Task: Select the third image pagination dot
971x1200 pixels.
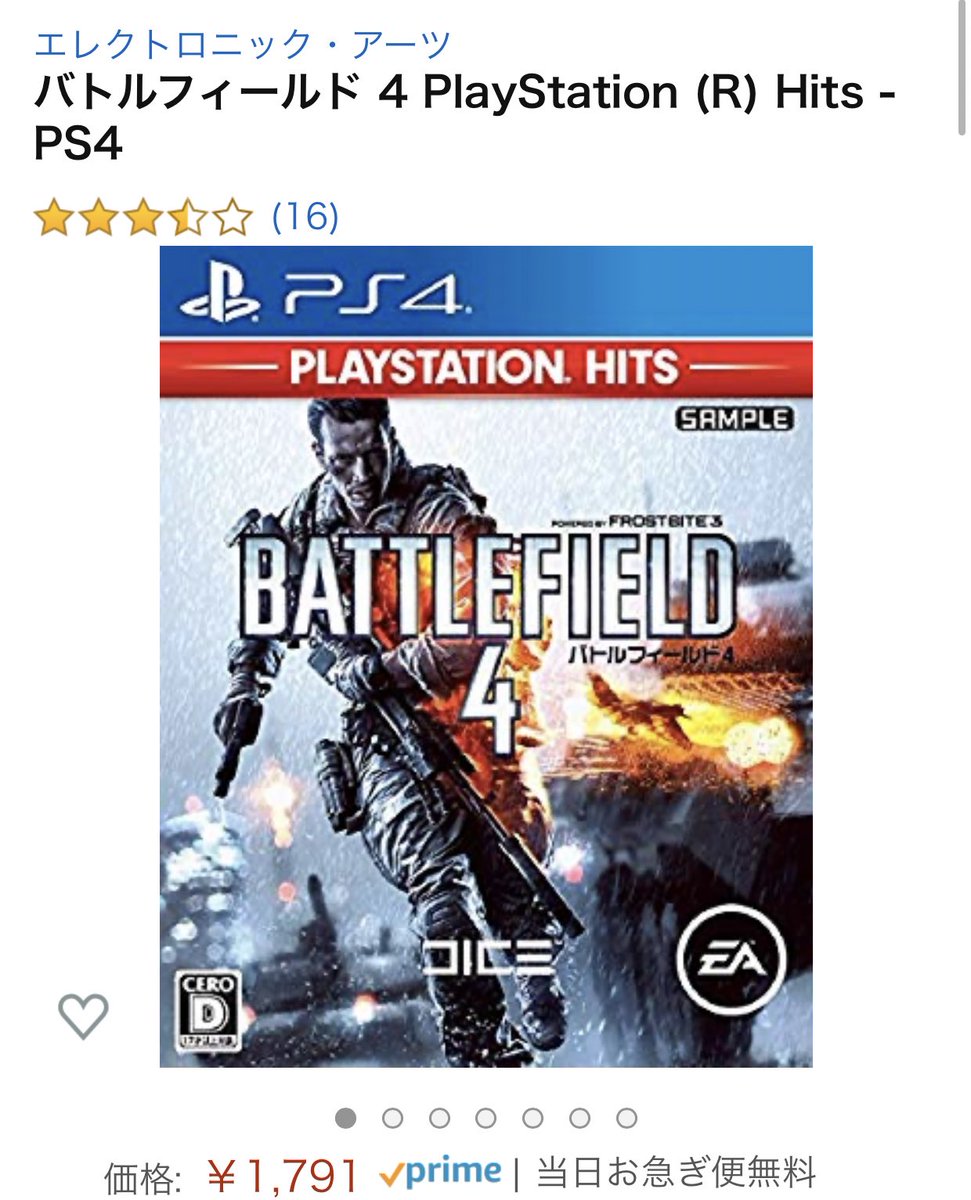Action: 439,1117
